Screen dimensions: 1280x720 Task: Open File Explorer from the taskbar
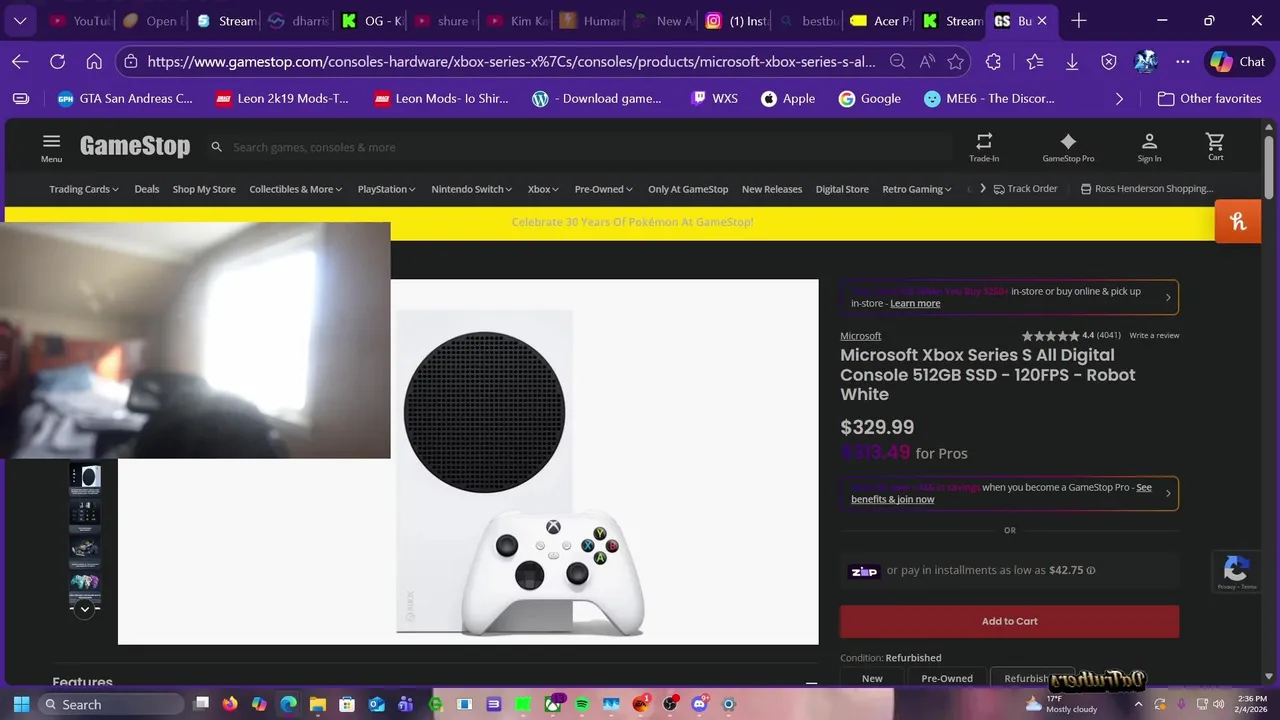(x=317, y=704)
